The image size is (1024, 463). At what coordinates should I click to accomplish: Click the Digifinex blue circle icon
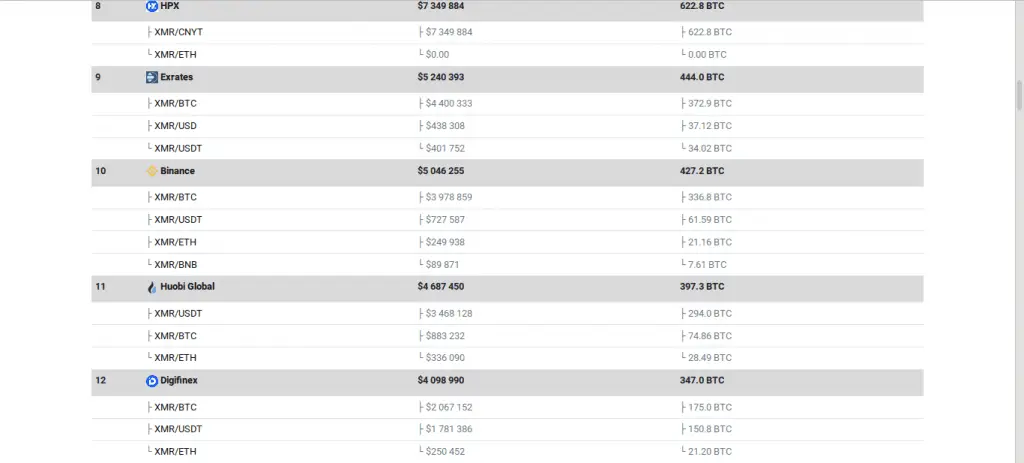click(x=152, y=381)
